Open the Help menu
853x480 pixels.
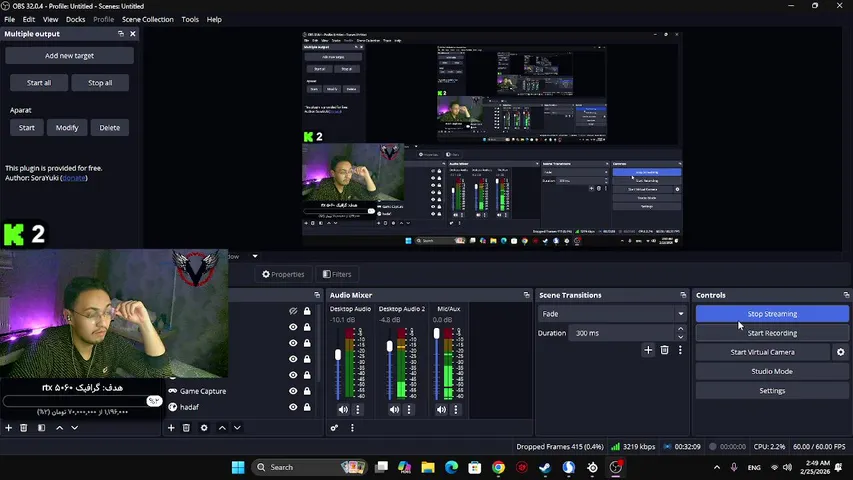click(214, 19)
